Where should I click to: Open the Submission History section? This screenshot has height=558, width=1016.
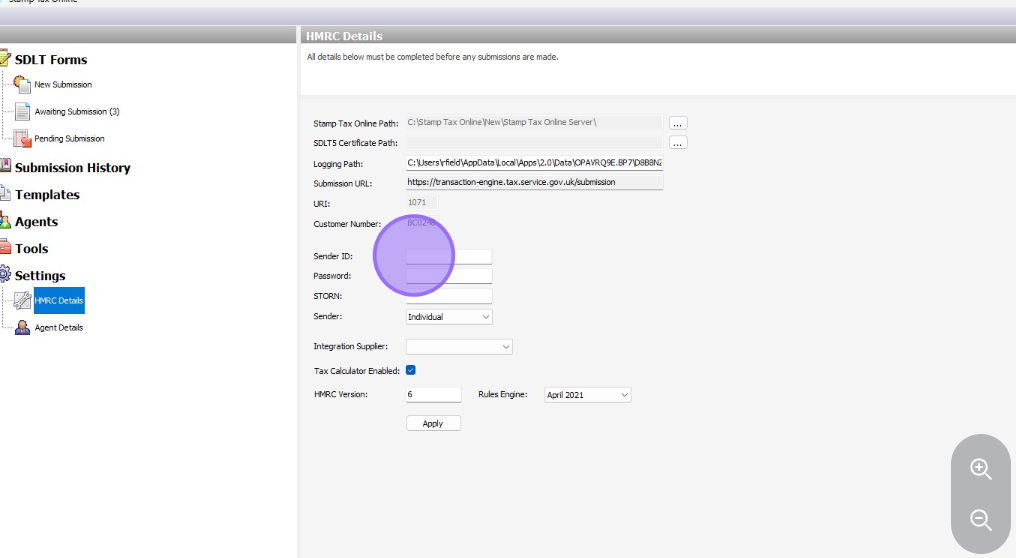(72, 168)
